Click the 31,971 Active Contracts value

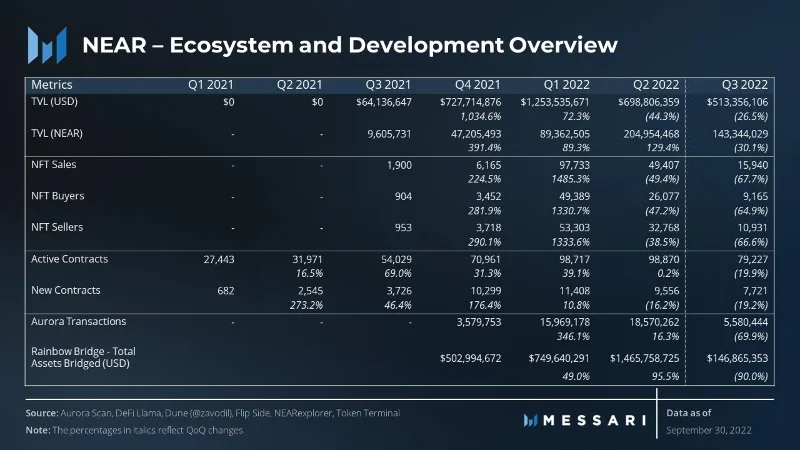tap(307, 259)
